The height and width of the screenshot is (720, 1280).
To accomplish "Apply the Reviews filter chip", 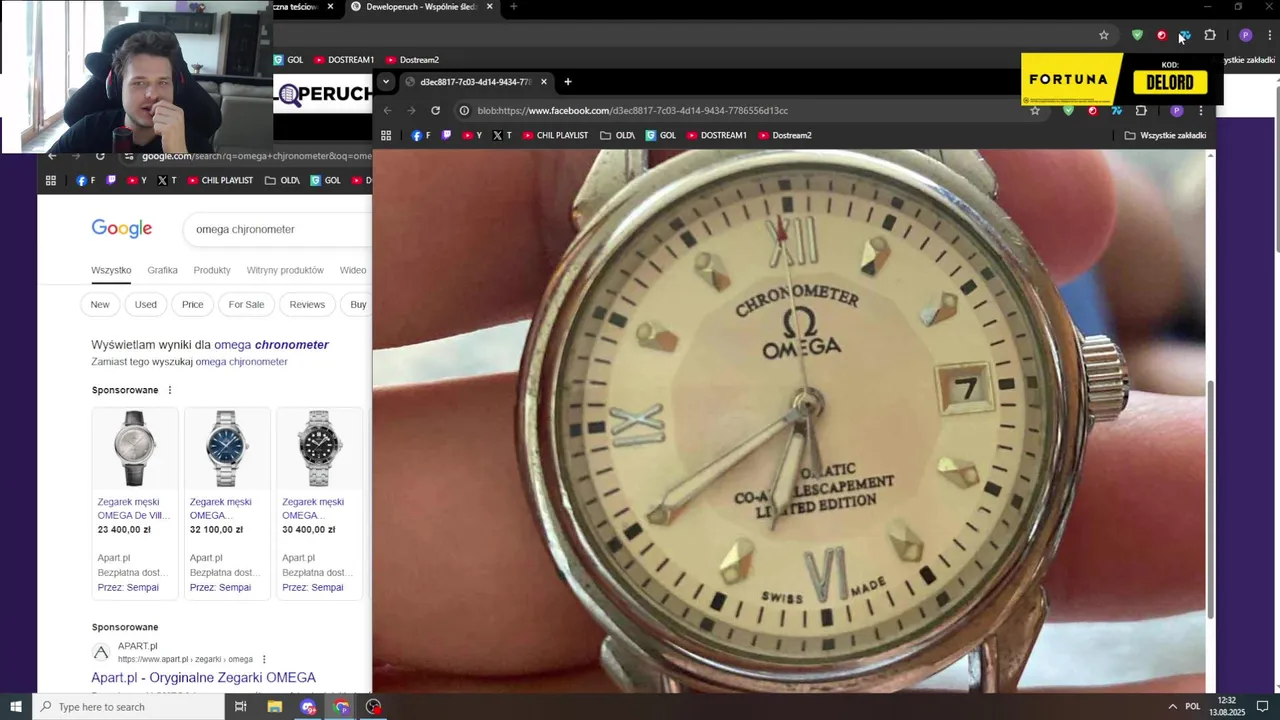I will coord(307,305).
